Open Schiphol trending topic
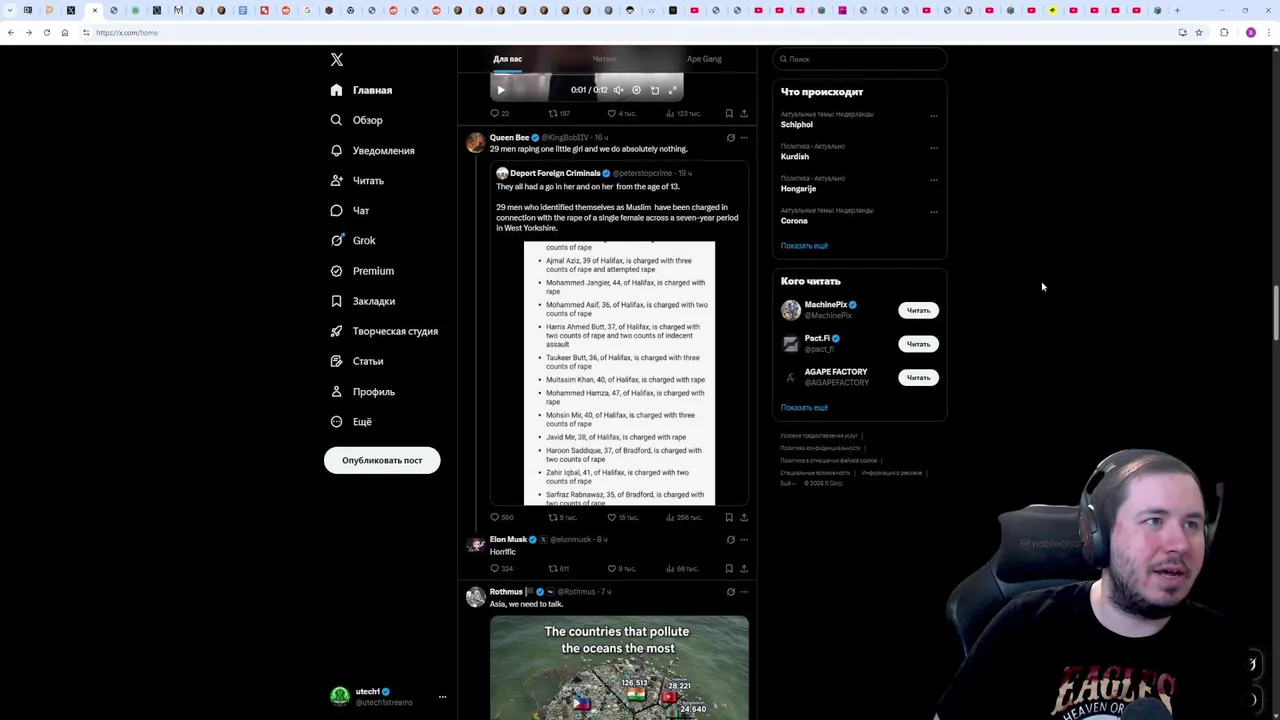This screenshot has width=1280, height=720. pyautogui.click(x=797, y=125)
